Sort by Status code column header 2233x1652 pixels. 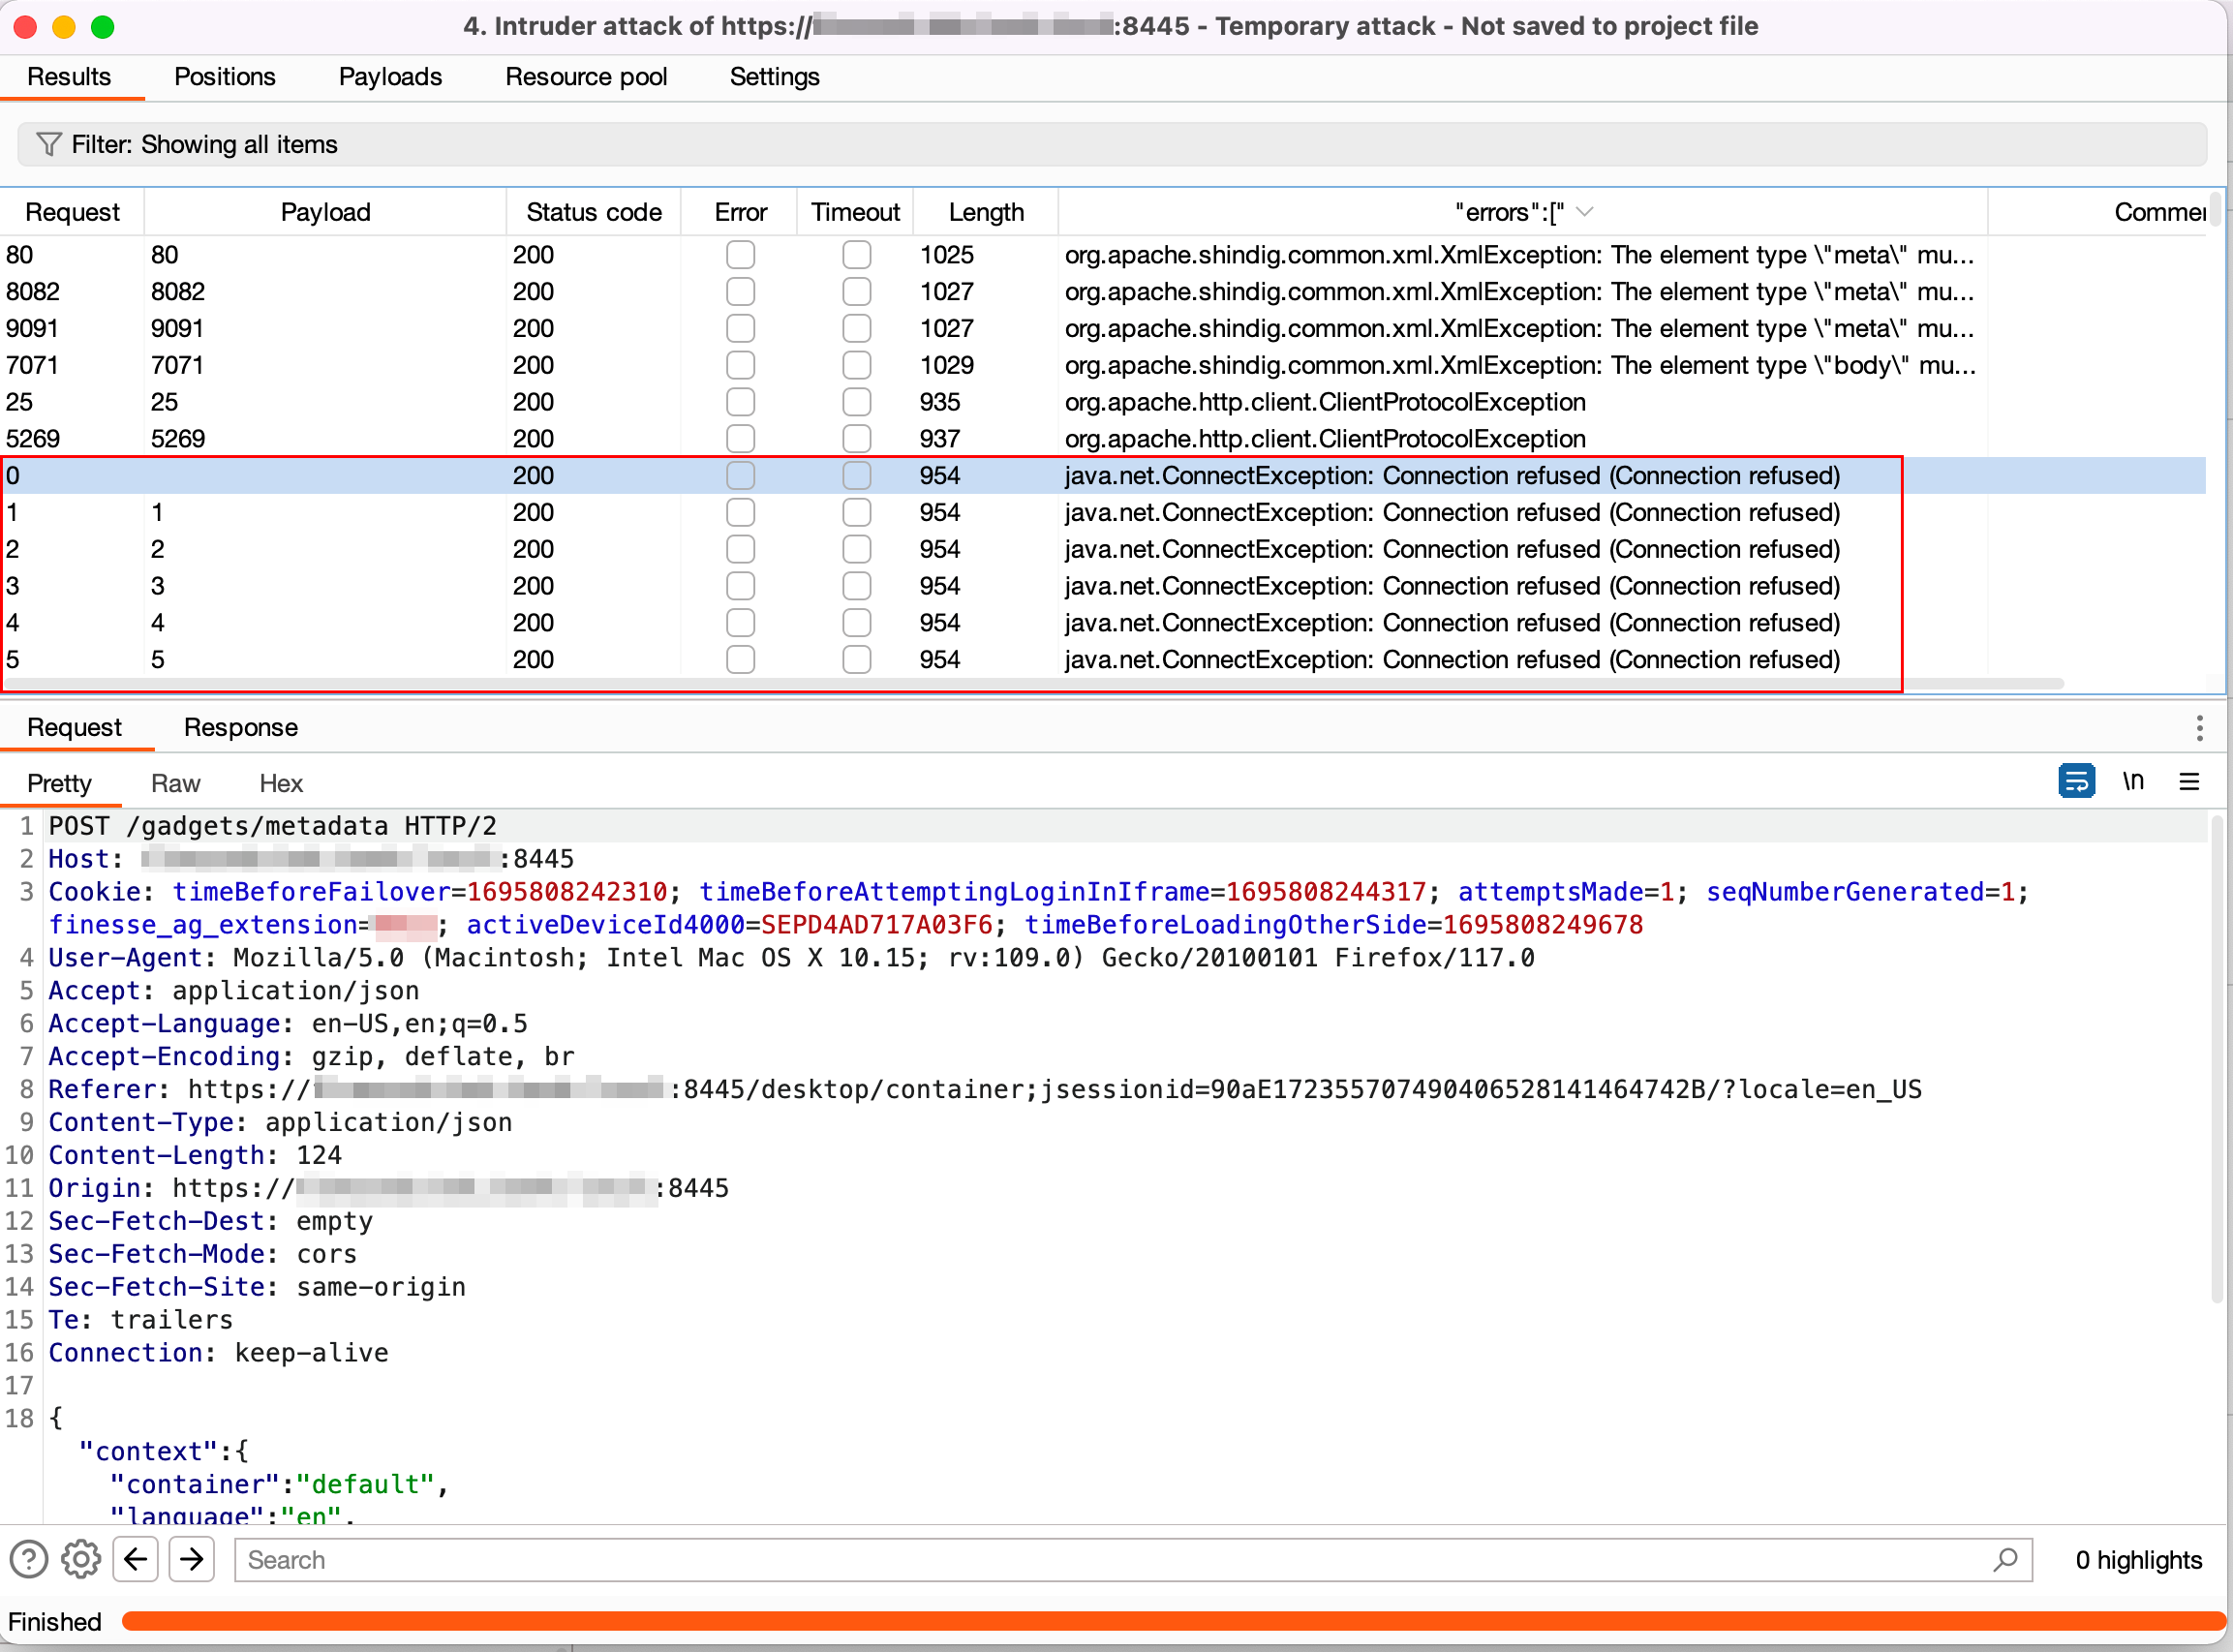[594, 212]
